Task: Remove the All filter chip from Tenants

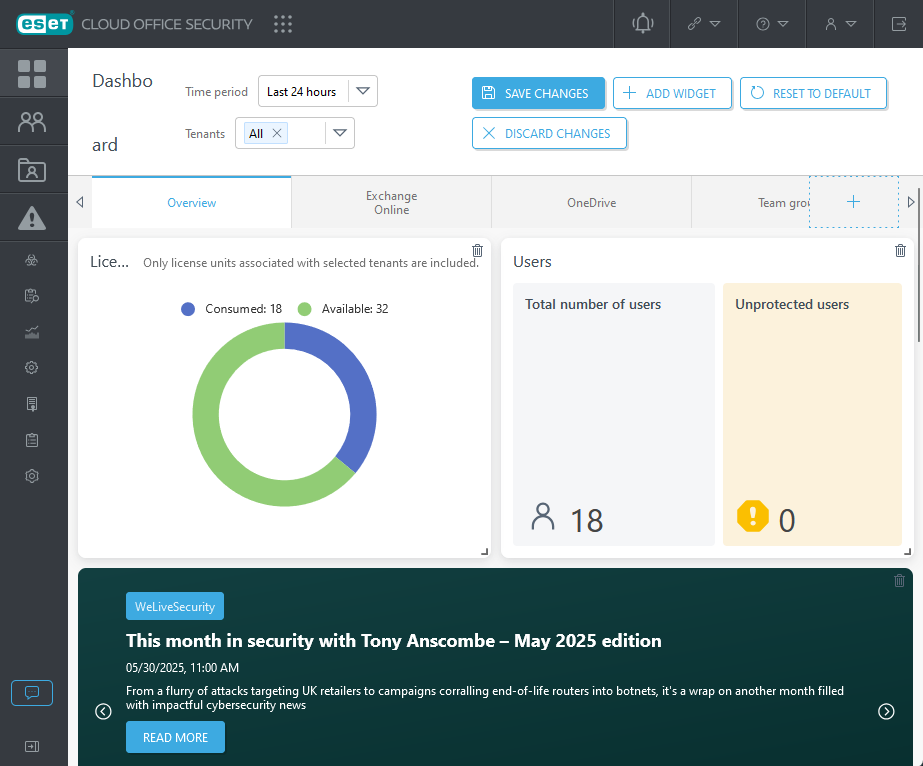Action: pos(277,132)
